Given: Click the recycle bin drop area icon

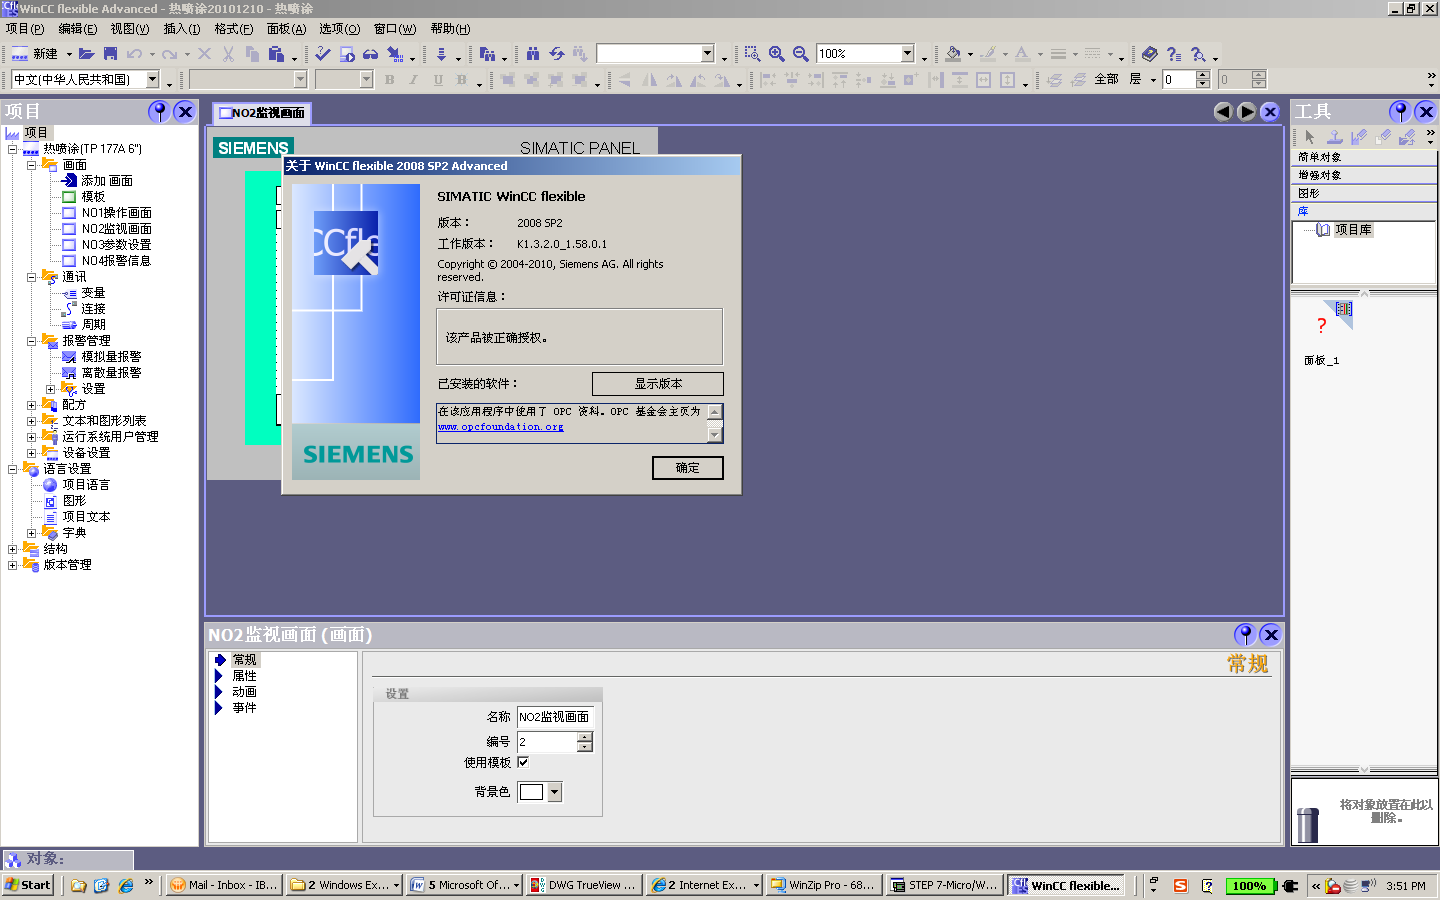Looking at the screenshot, I should (1308, 824).
